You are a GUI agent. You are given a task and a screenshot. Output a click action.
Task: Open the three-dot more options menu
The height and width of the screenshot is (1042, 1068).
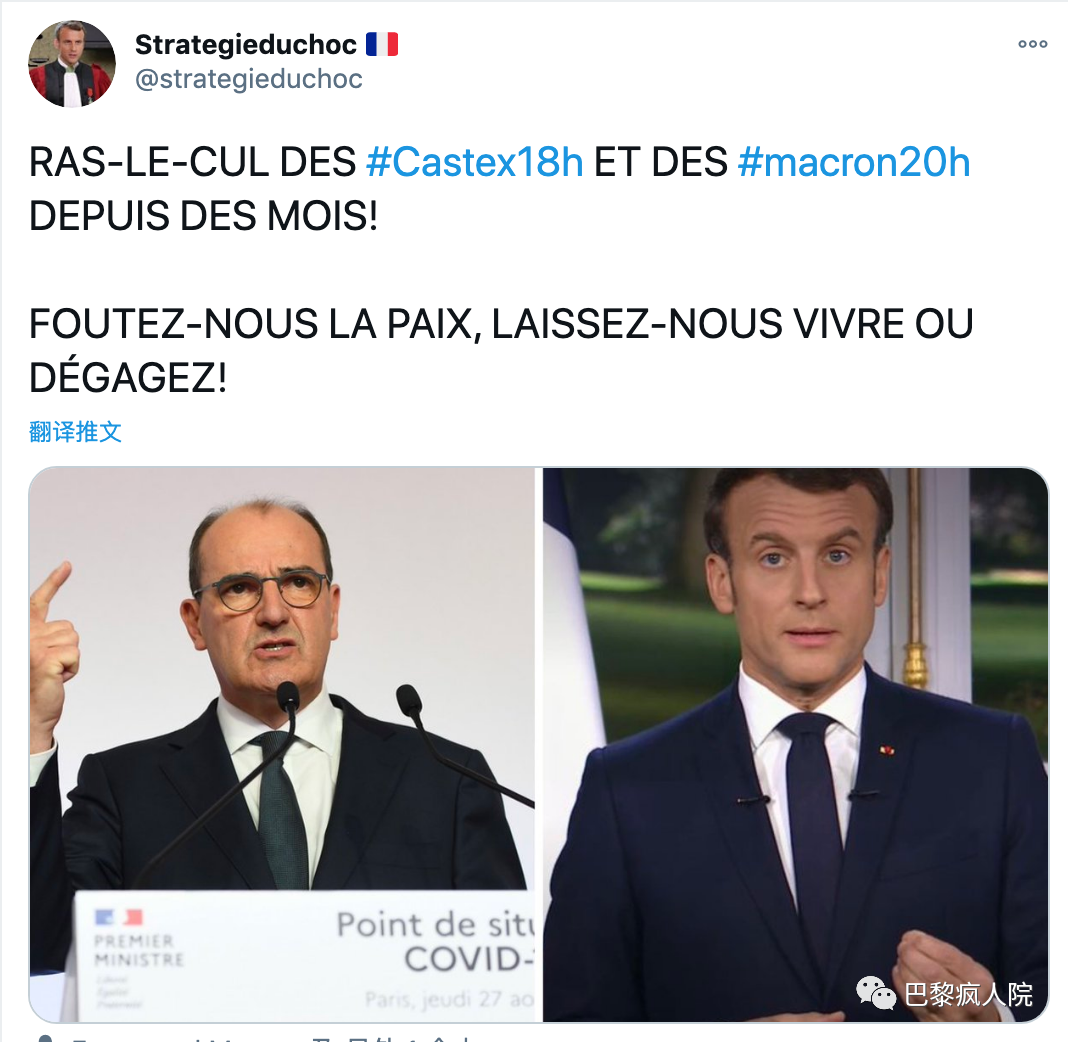1033,44
